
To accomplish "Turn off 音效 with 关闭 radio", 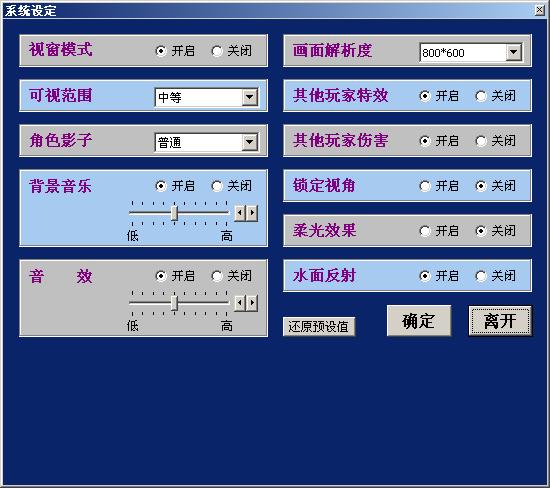I will pos(217,276).
